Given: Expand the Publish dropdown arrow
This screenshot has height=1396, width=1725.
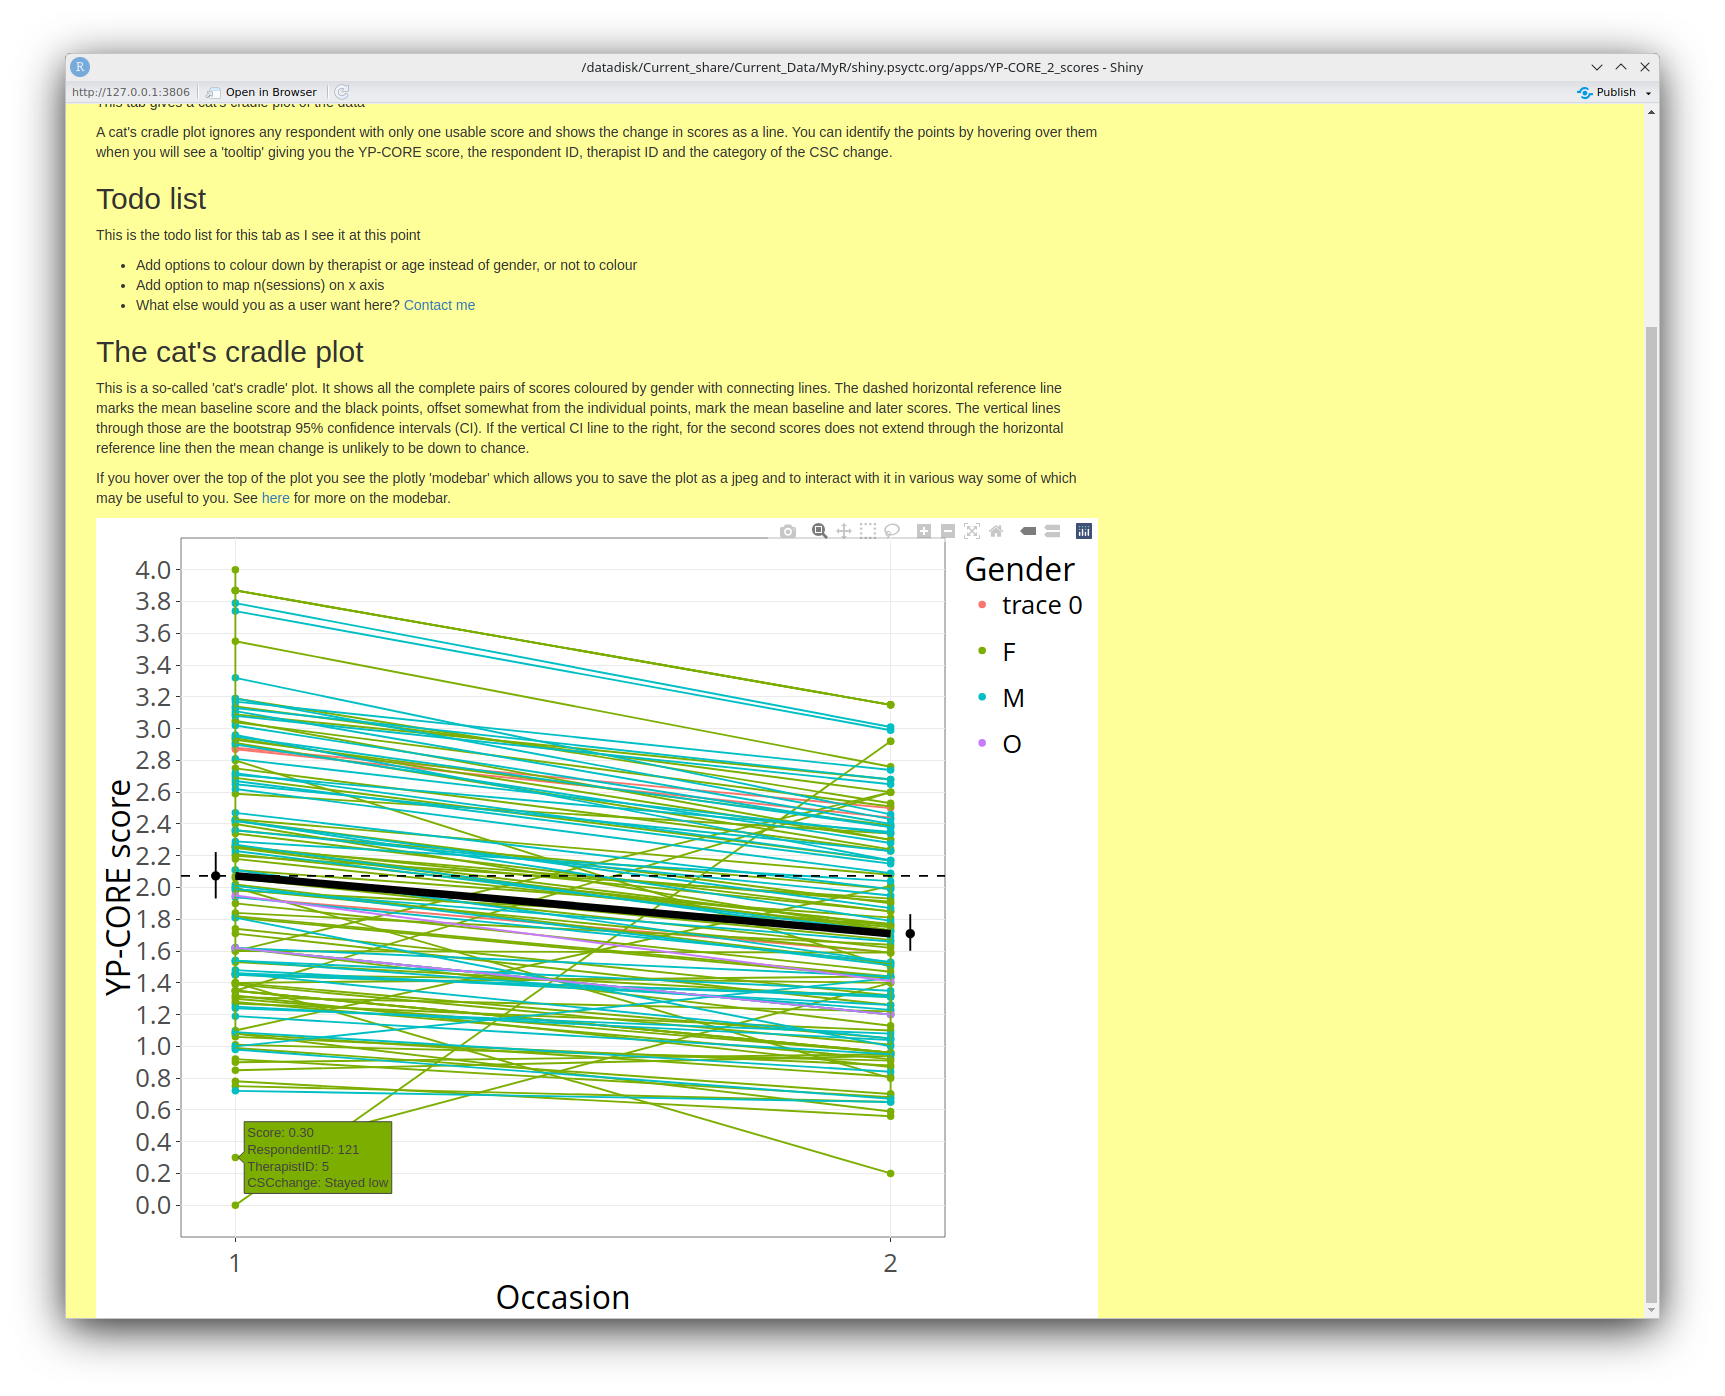Looking at the screenshot, I should click(x=1648, y=93).
